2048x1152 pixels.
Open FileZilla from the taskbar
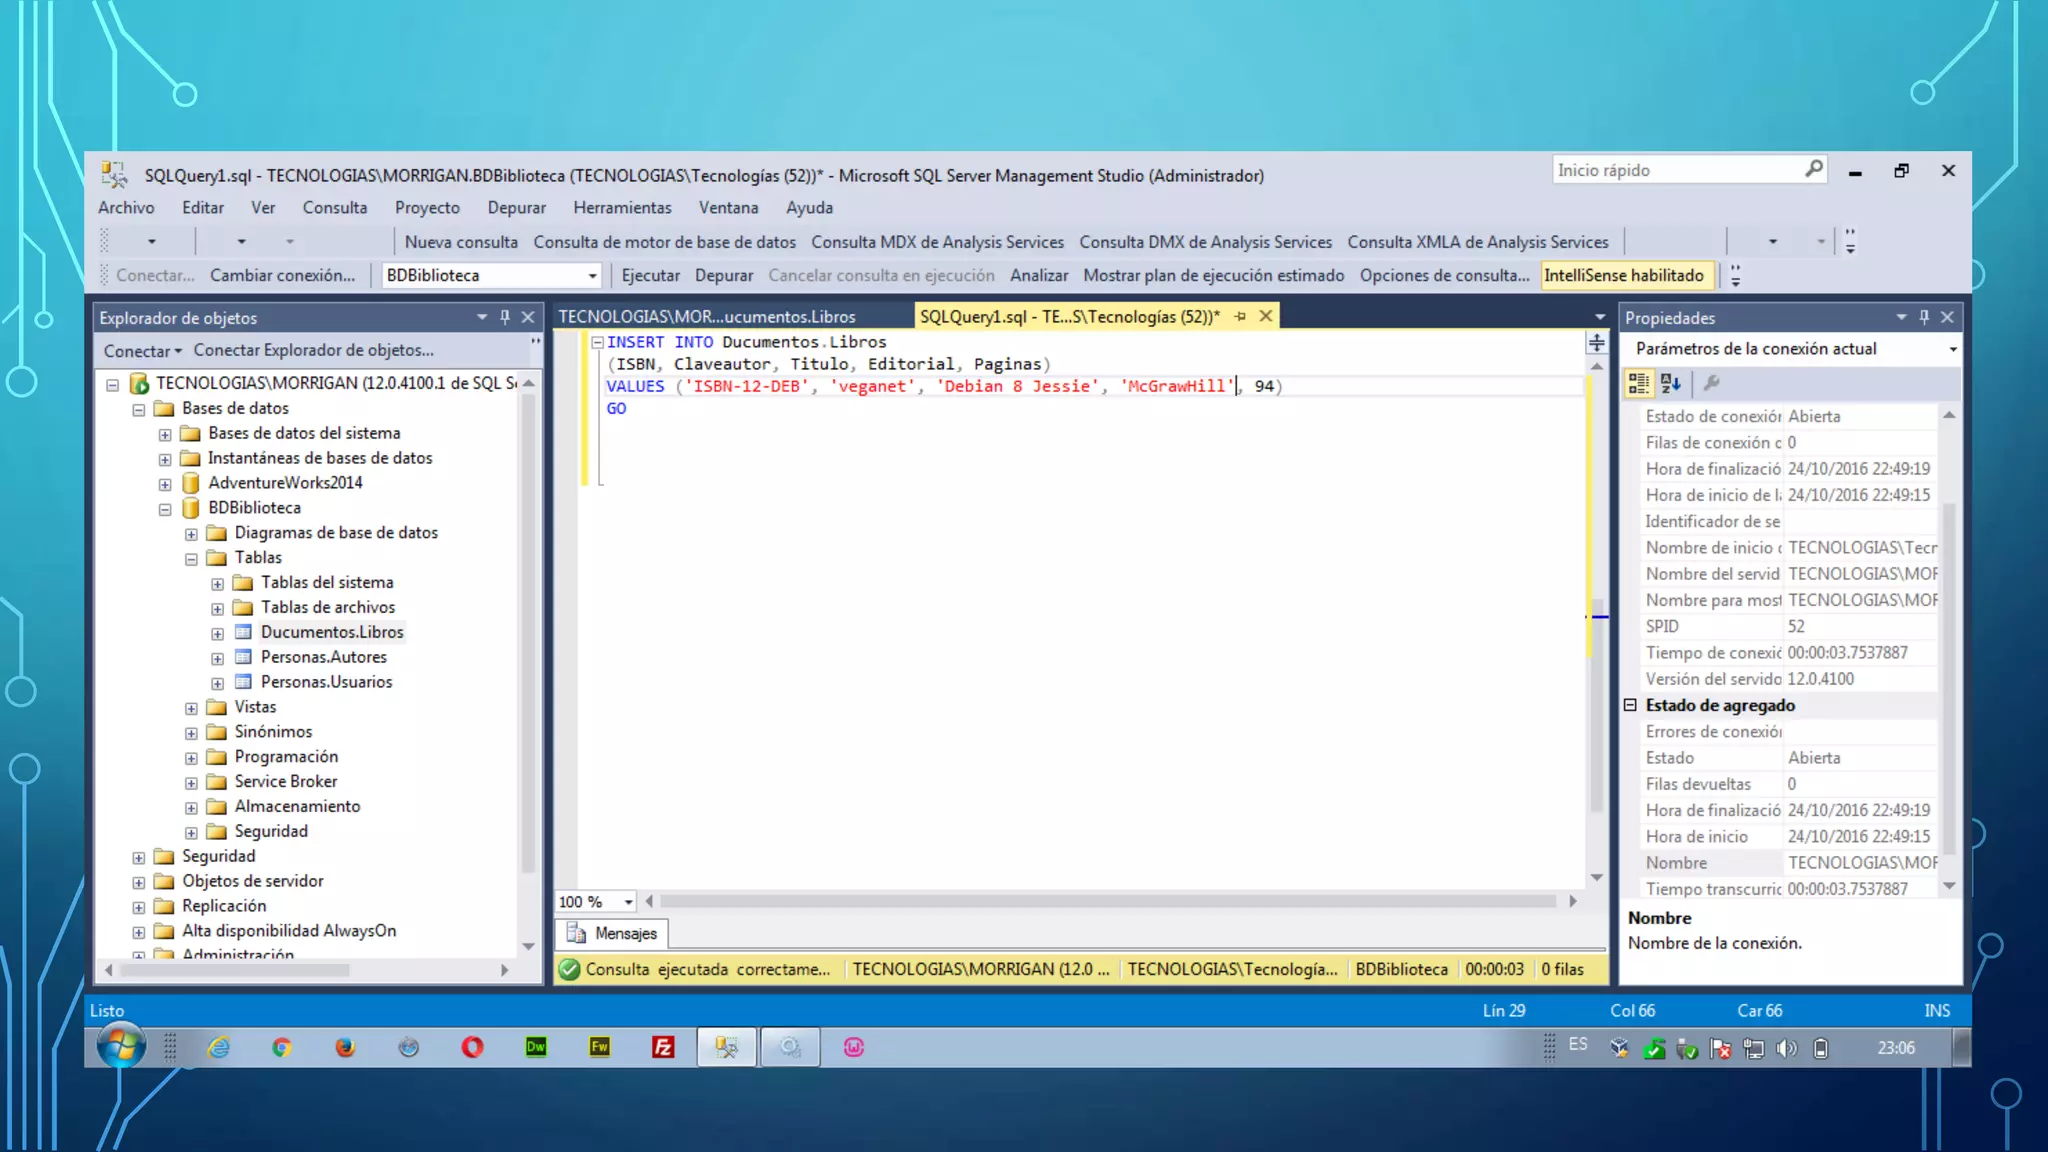[663, 1047]
